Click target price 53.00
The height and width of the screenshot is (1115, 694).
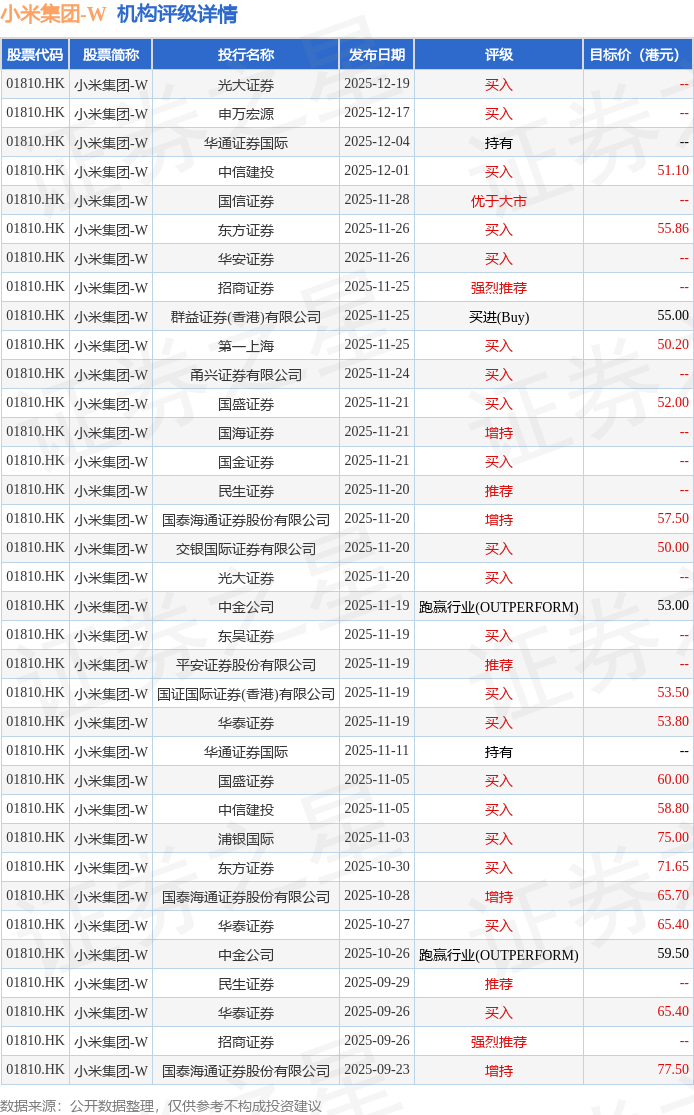click(673, 606)
